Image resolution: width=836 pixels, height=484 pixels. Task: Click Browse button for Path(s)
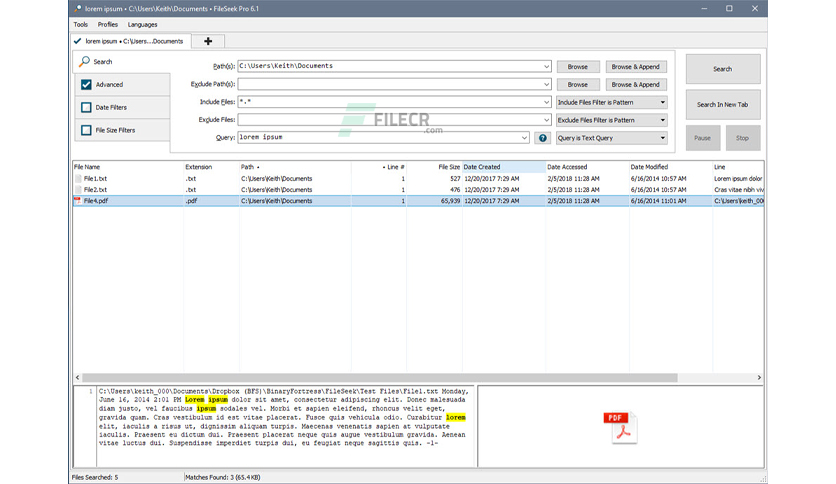[x=577, y=67]
